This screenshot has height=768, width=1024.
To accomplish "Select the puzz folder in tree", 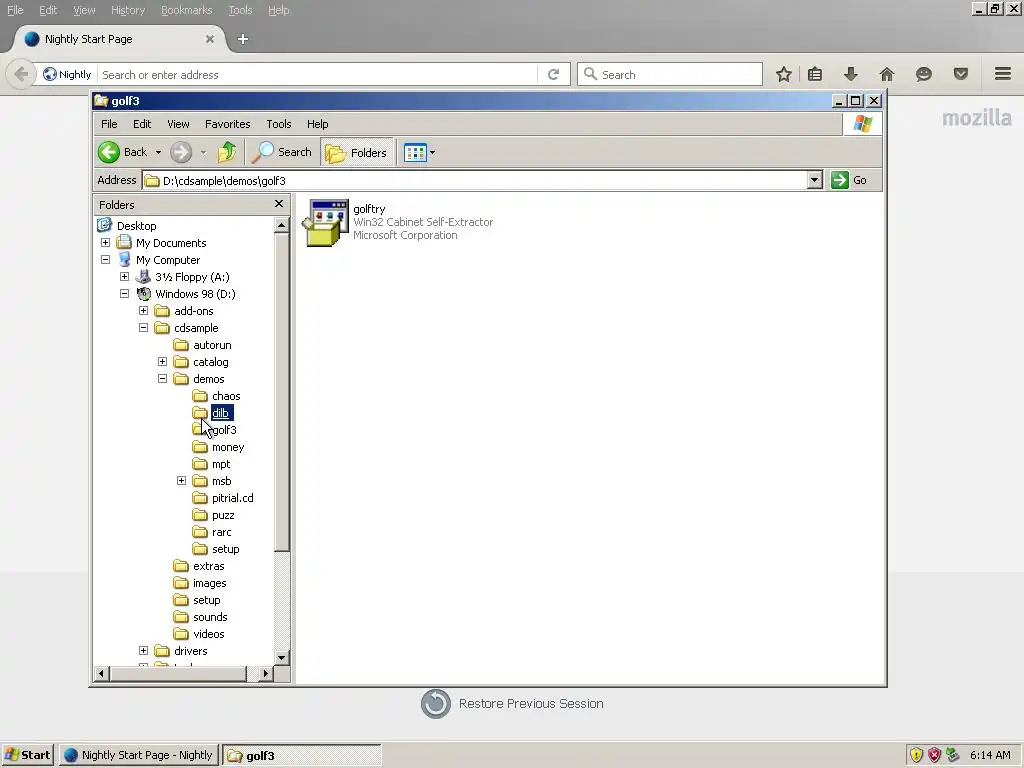I will click(223, 515).
